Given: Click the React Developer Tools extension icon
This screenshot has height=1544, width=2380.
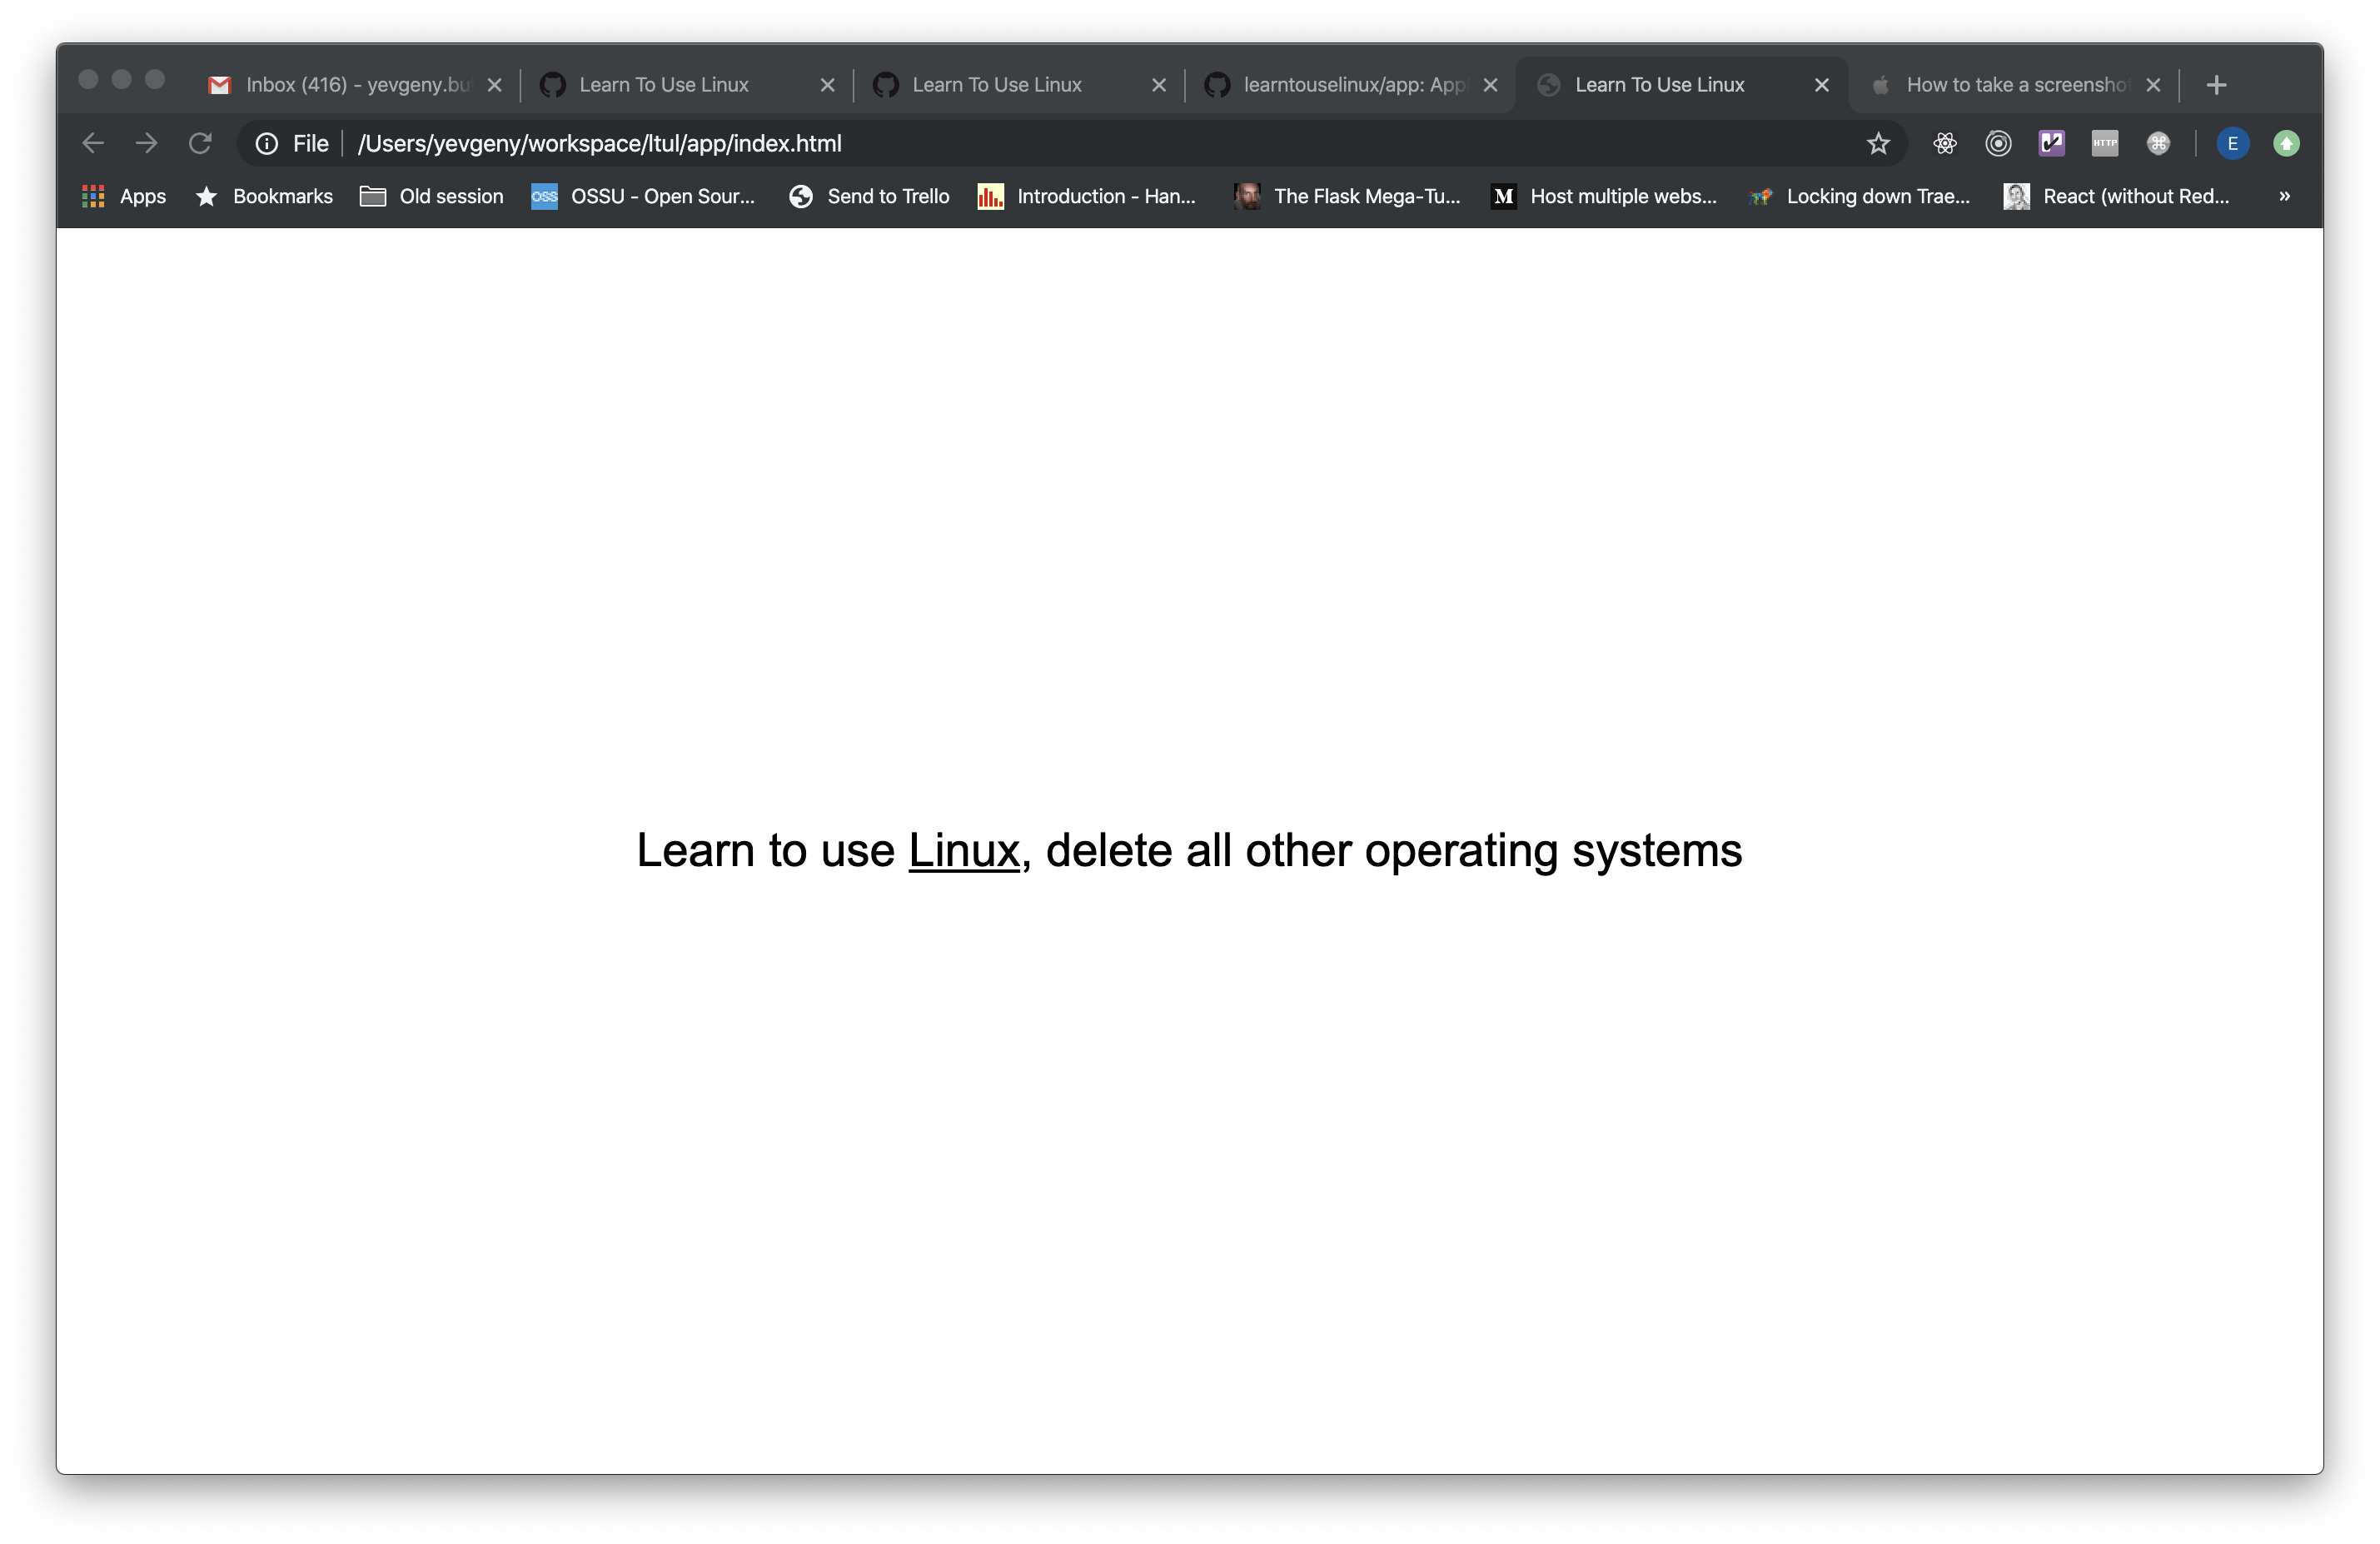Looking at the screenshot, I should [1944, 144].
